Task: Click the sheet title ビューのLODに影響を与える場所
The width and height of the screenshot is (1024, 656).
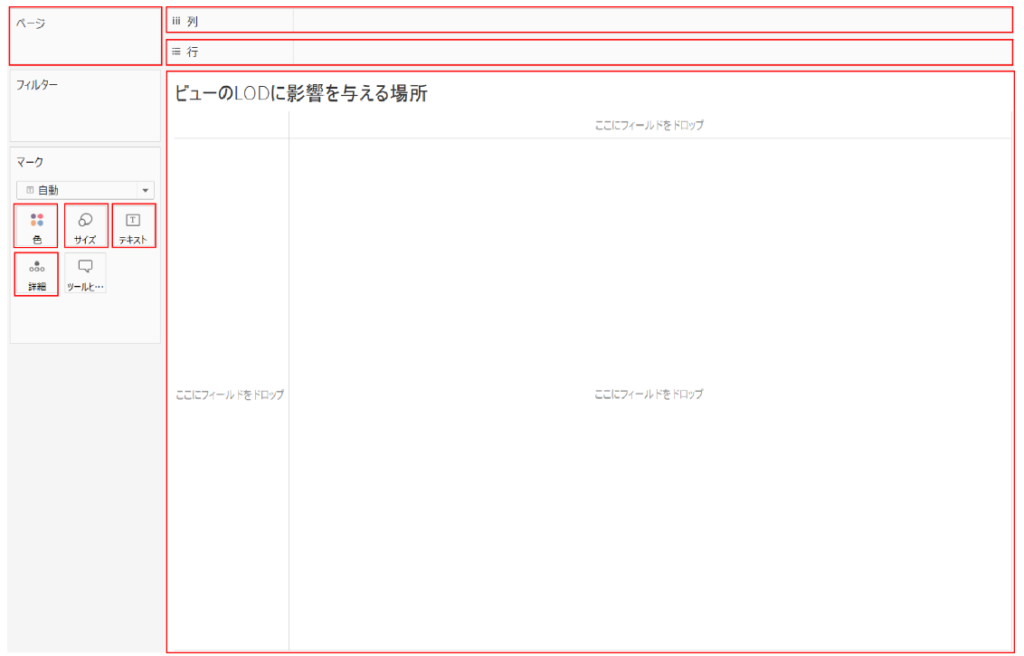Action: 301,94
